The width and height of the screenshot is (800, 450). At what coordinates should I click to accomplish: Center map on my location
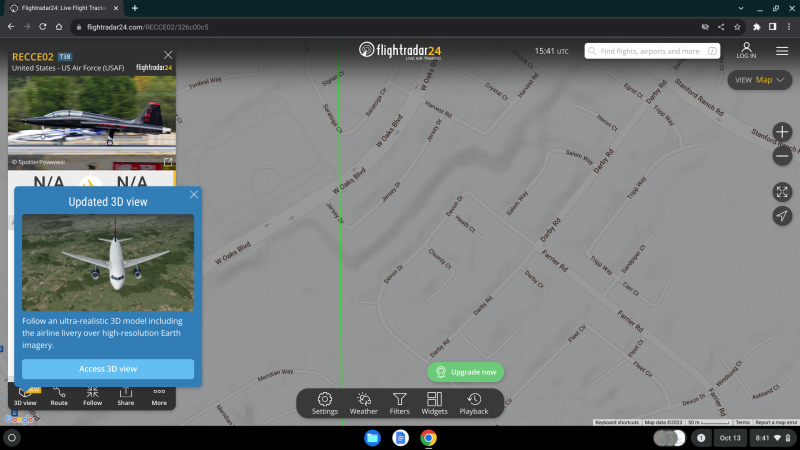click(782, 216)
